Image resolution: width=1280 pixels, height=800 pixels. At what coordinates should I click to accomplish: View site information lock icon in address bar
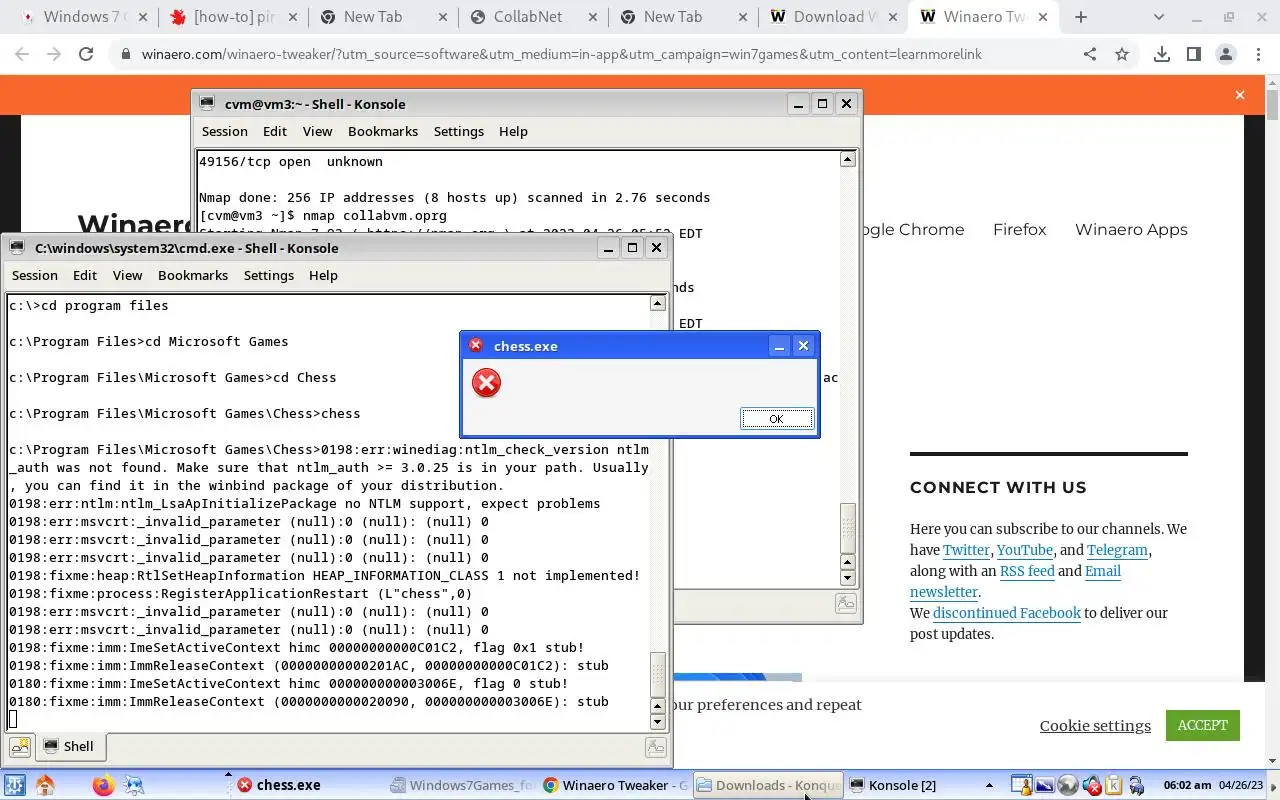[126, 55]
